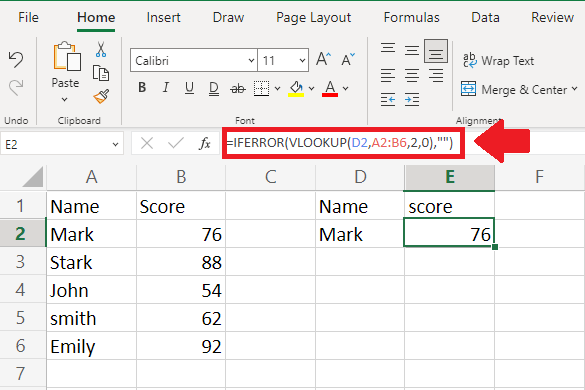Image resolution: width=585 pixels, height=390 pixels.
Task: Click the Undo arrow icon
Action: pyautogui.click(x=16, y=60)
